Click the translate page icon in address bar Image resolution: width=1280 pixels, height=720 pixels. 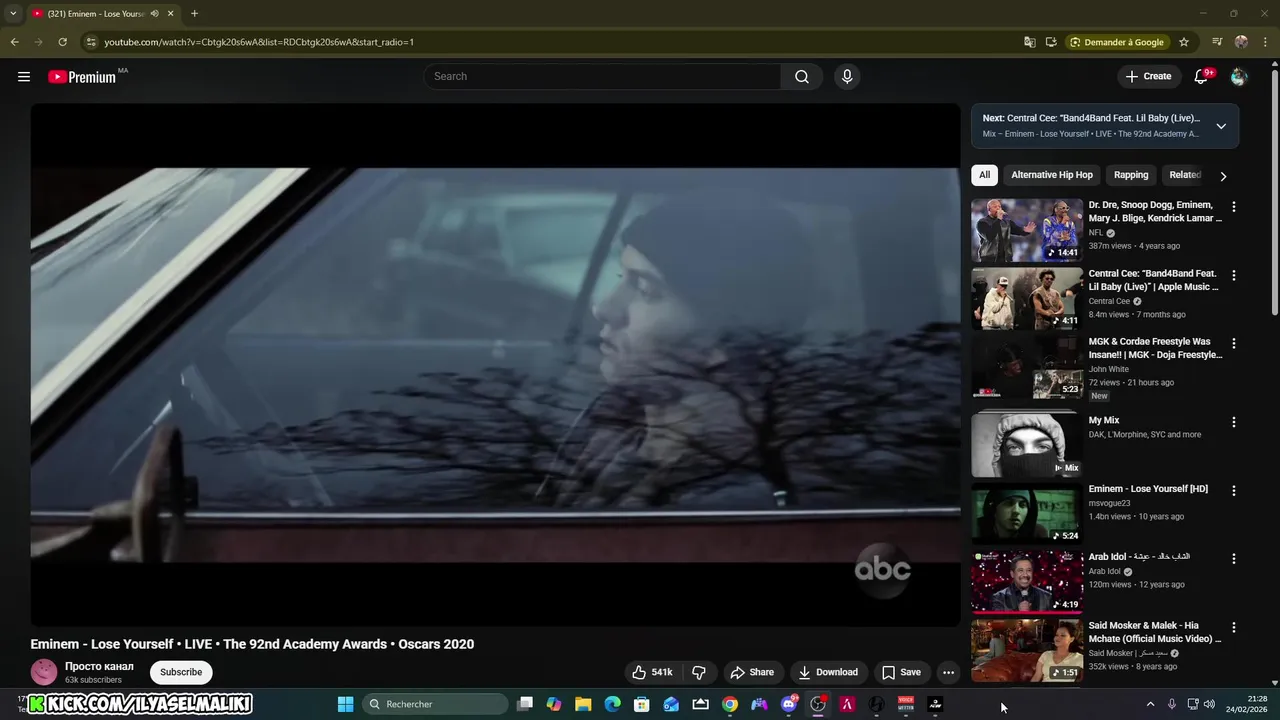[x=1030, y=42]
